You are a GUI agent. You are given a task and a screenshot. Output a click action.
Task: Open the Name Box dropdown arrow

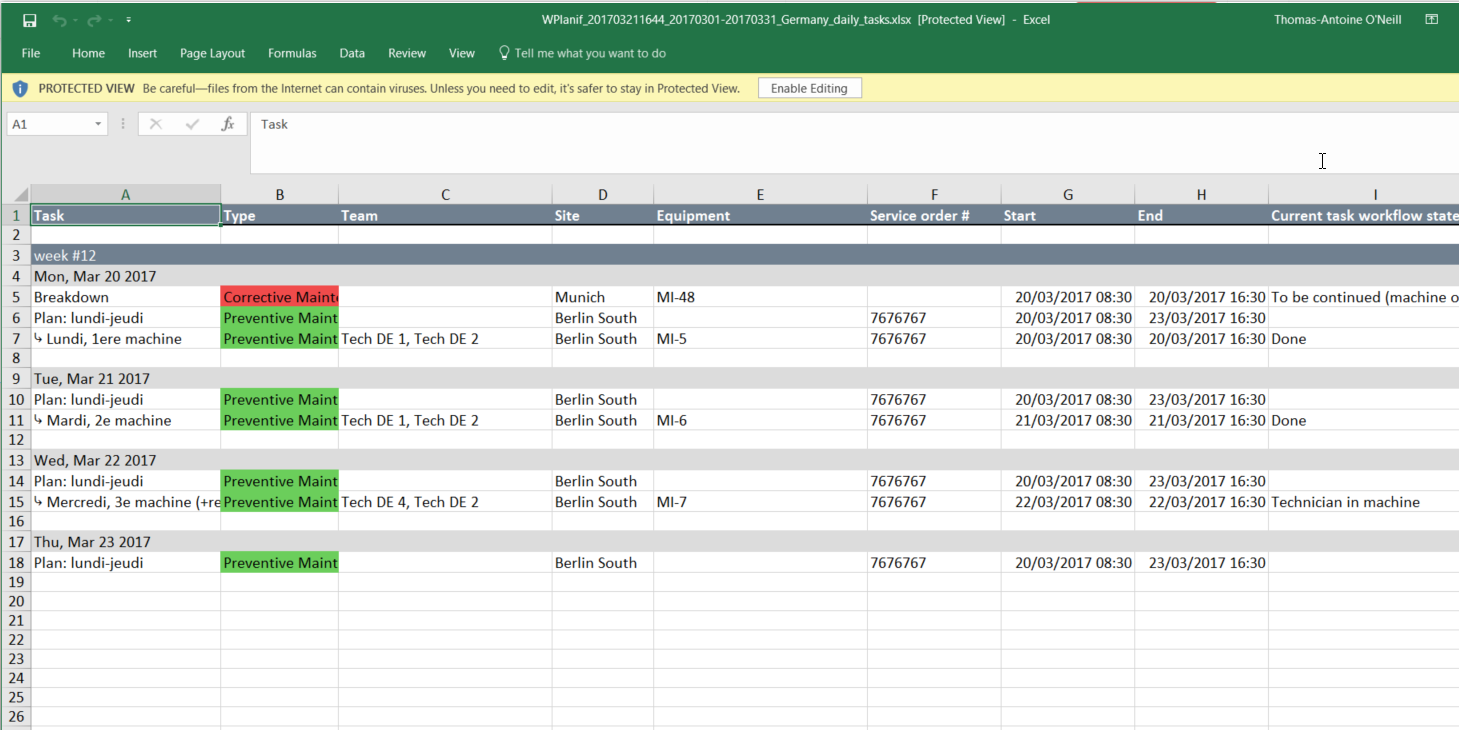(96, 123)
